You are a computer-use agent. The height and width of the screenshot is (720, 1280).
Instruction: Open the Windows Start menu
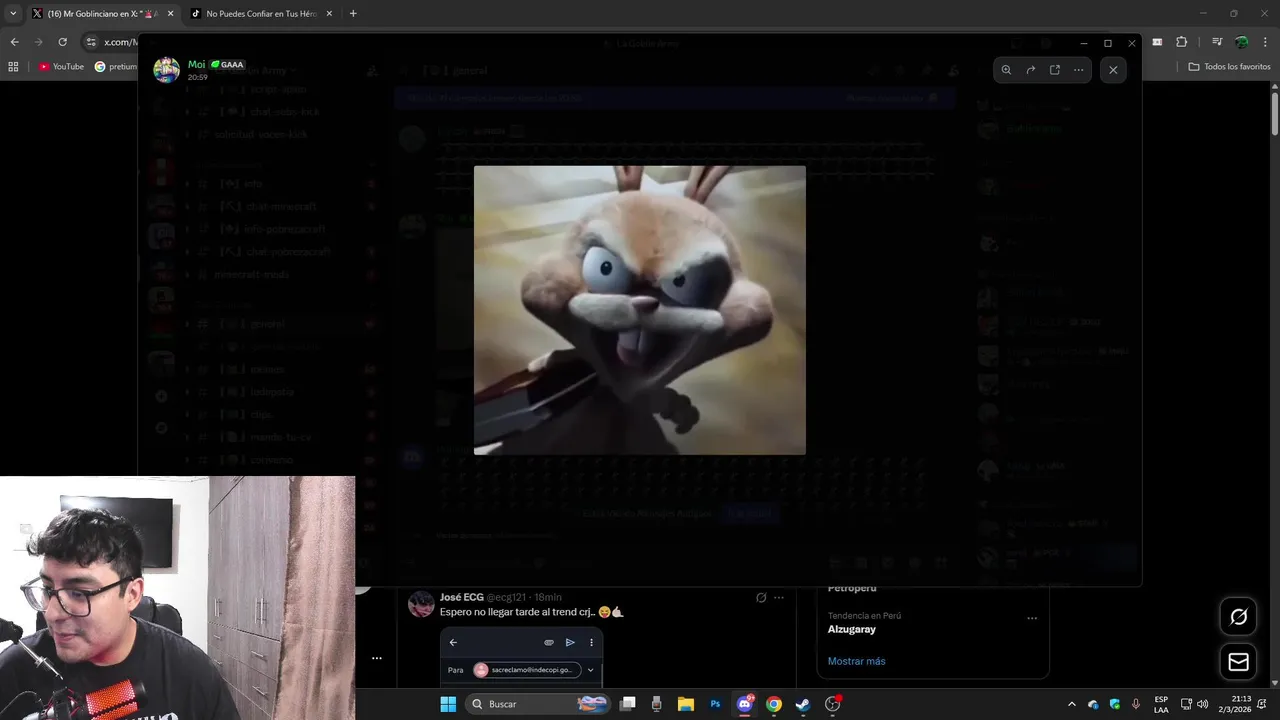448,704
